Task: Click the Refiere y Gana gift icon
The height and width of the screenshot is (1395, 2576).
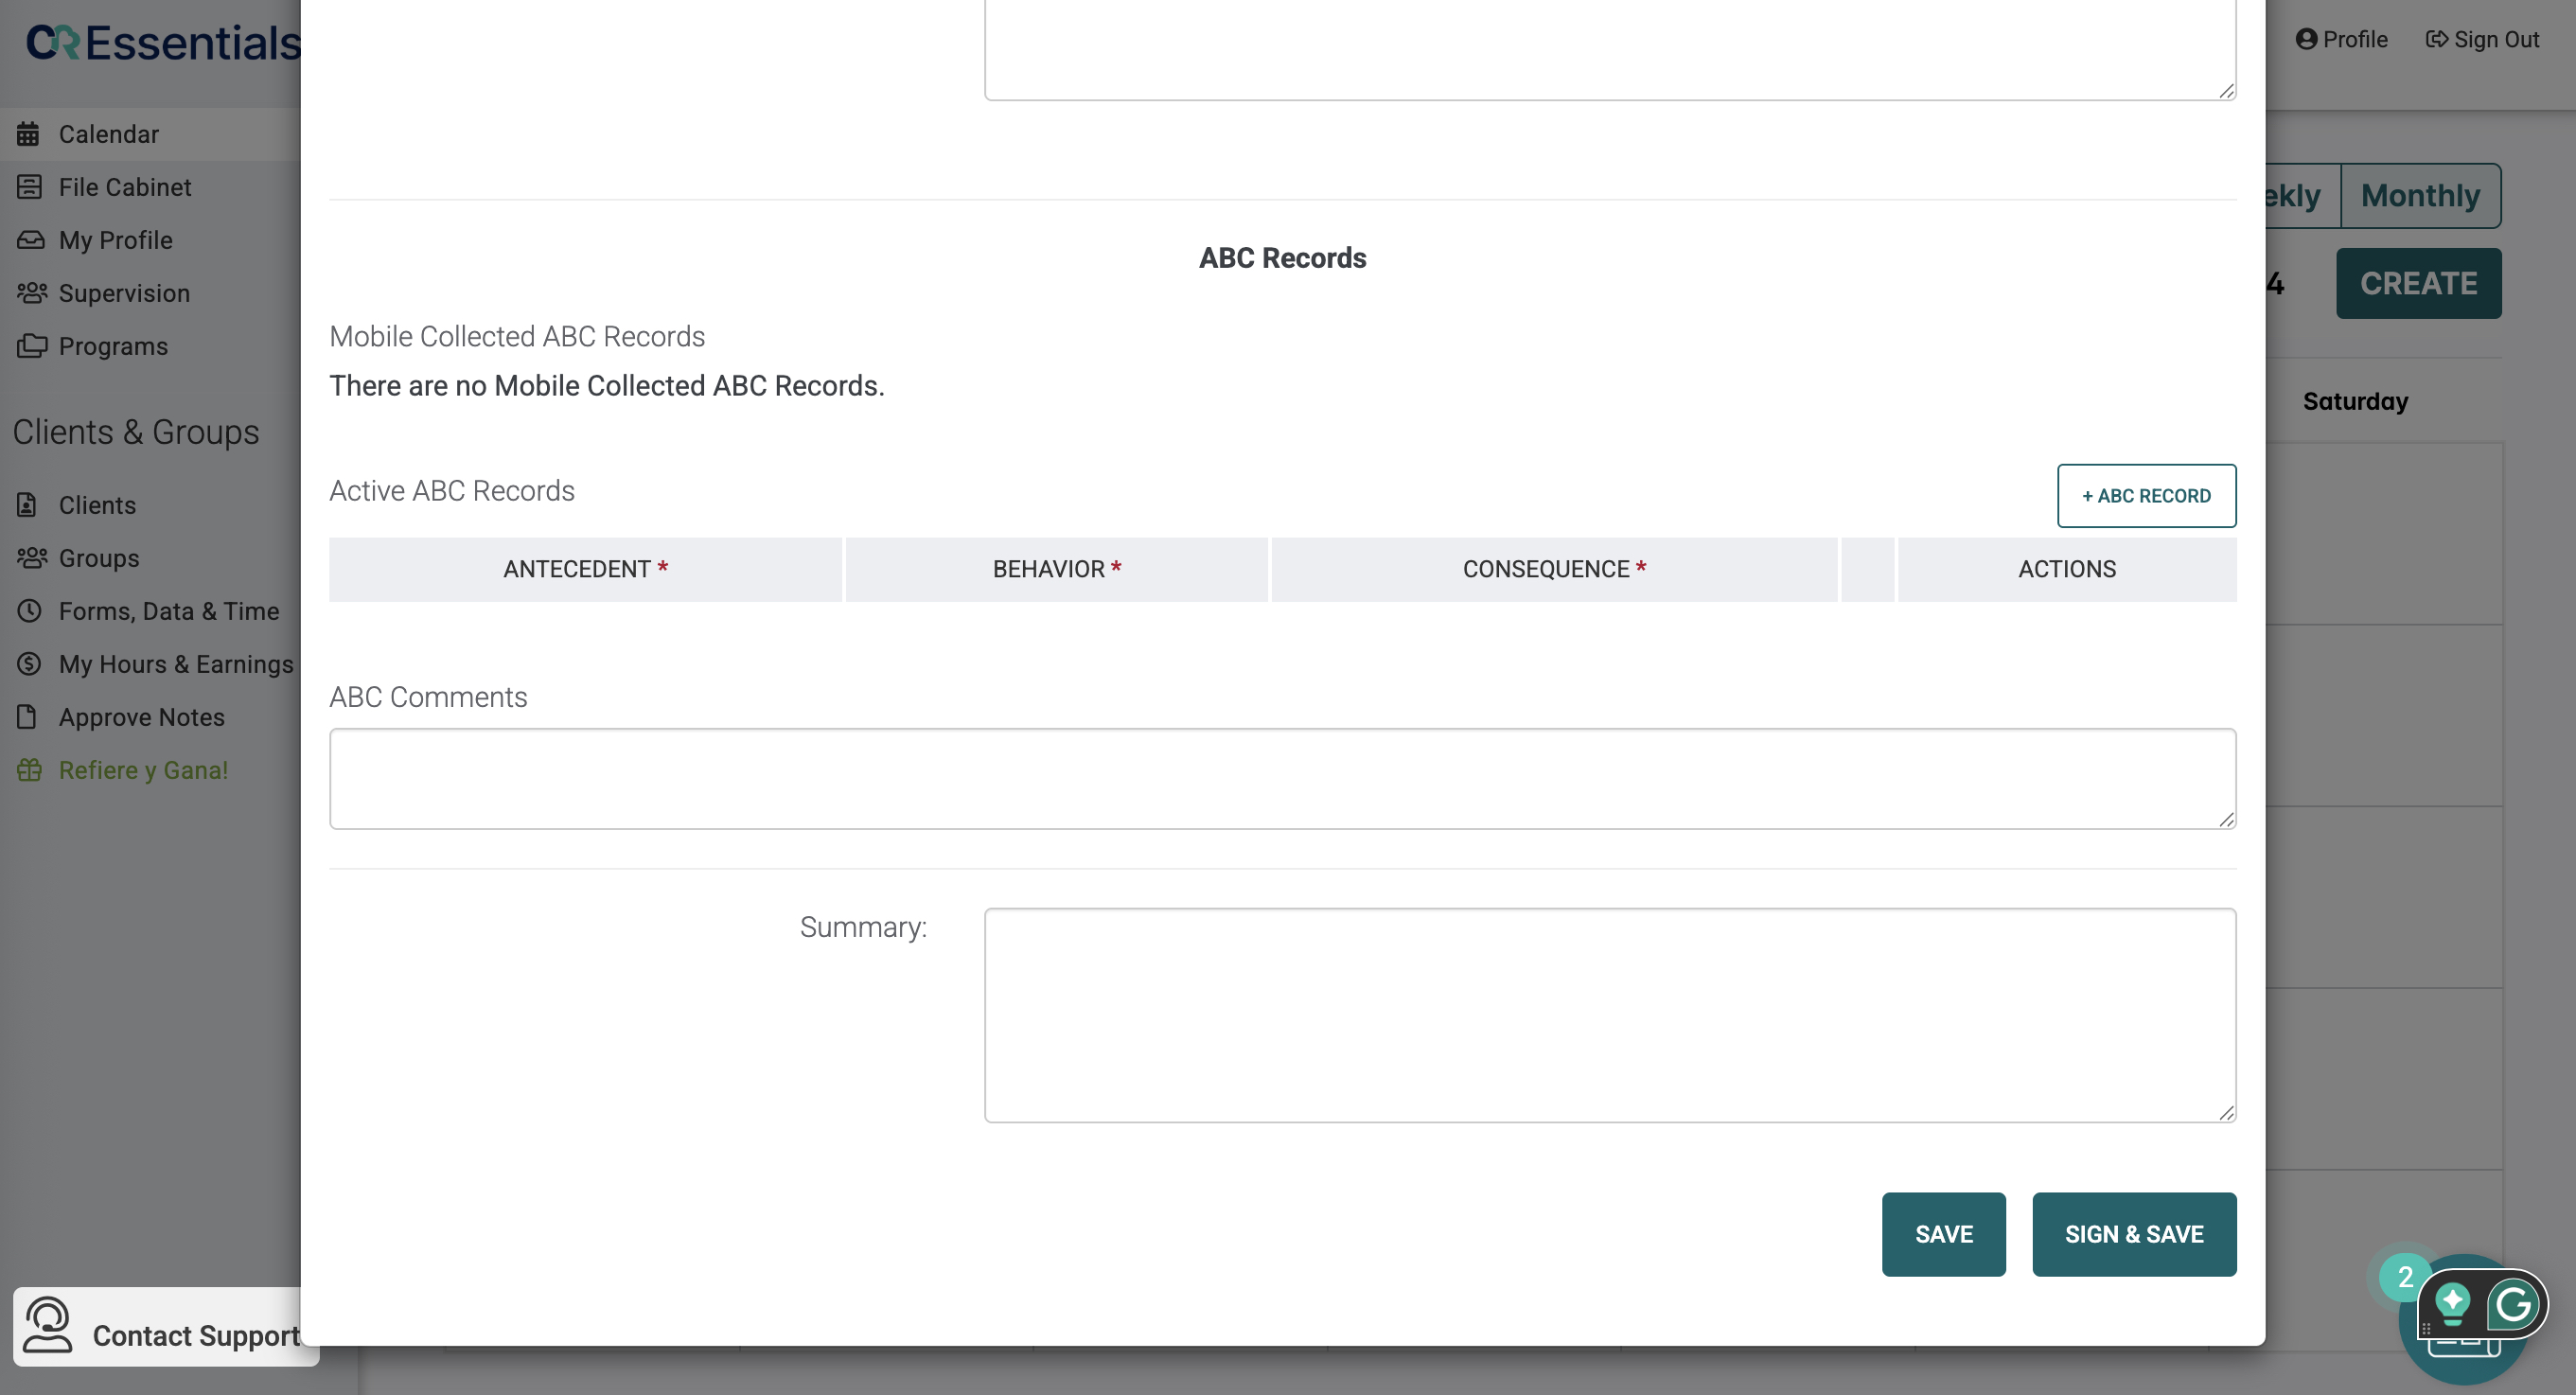Action: (x=29, y=770)
